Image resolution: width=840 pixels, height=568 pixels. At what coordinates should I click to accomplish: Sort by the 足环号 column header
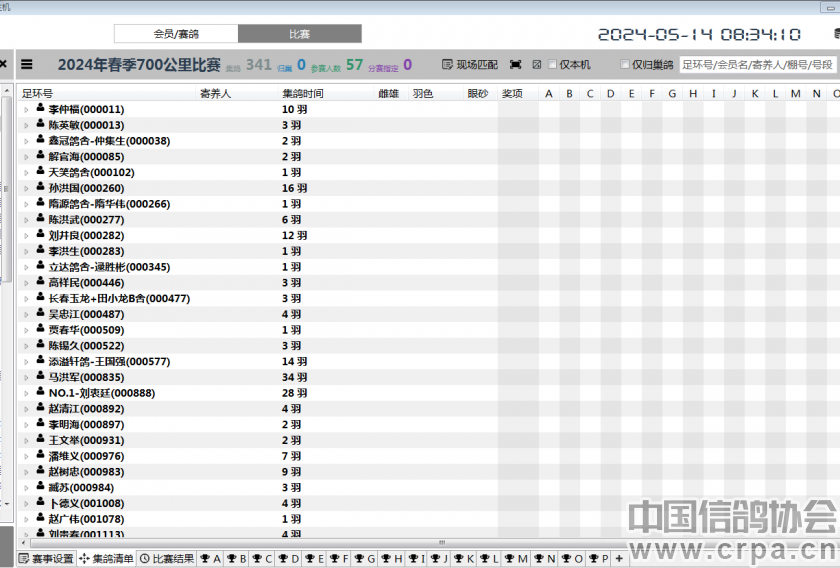coord(107,93)
